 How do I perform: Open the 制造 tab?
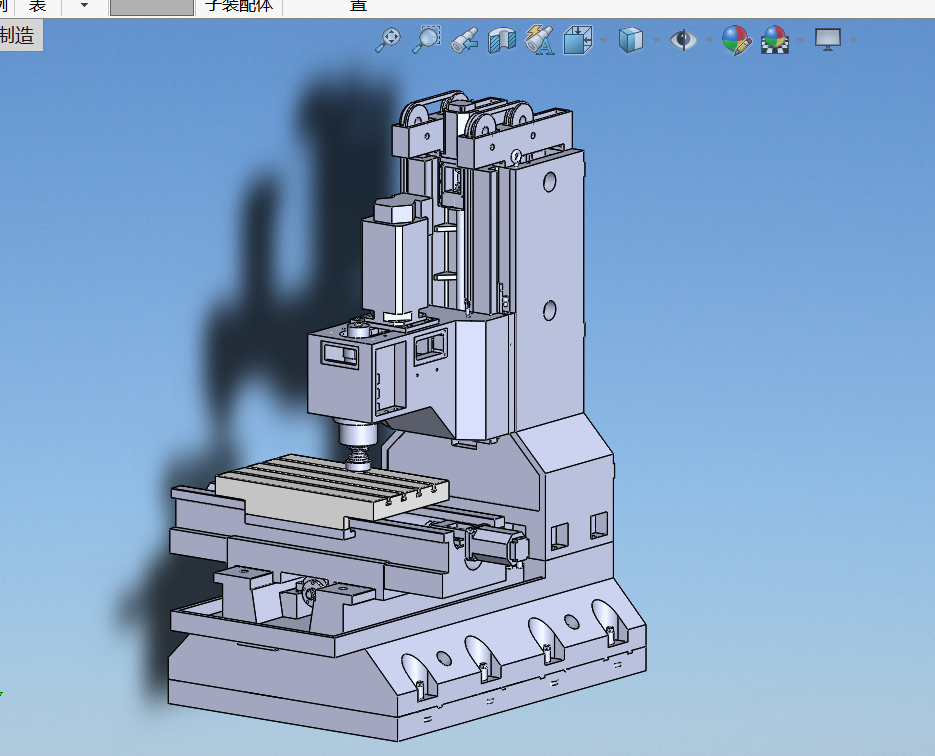click(20, 35)
